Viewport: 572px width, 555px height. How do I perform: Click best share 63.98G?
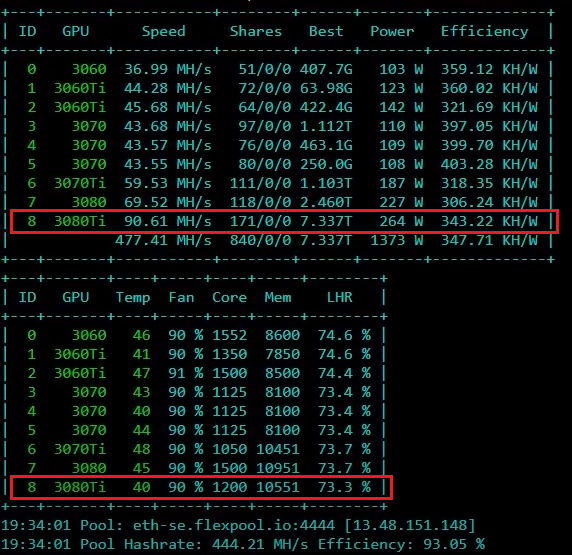pos(326,88)
